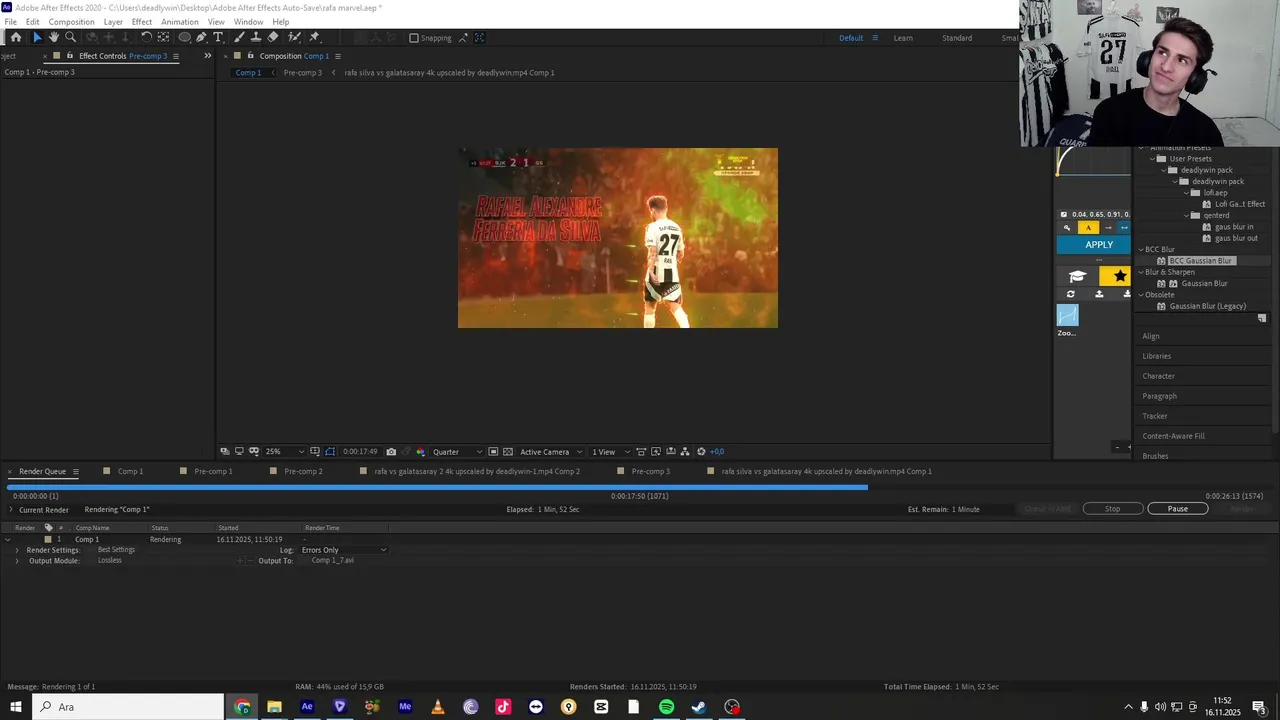
Task: Click the reset exposure icon
Action: click(701, 452)
